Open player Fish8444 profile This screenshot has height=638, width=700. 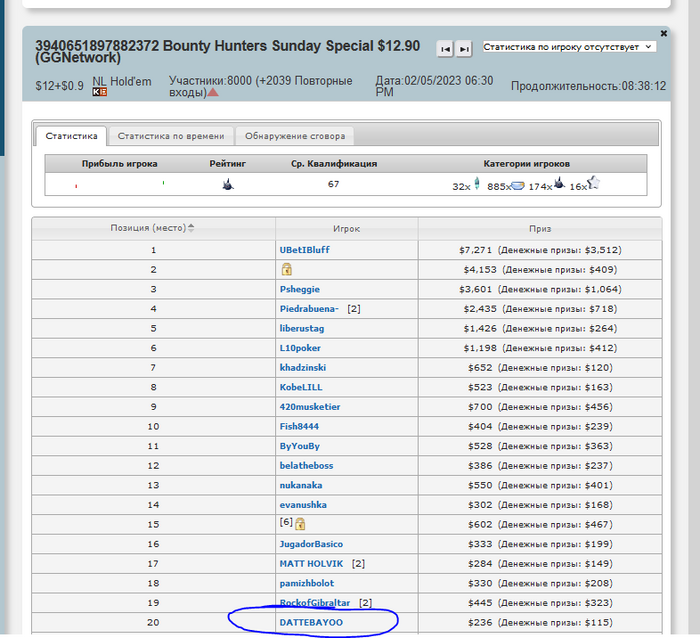pyautogui.click(x=299, y=426)
